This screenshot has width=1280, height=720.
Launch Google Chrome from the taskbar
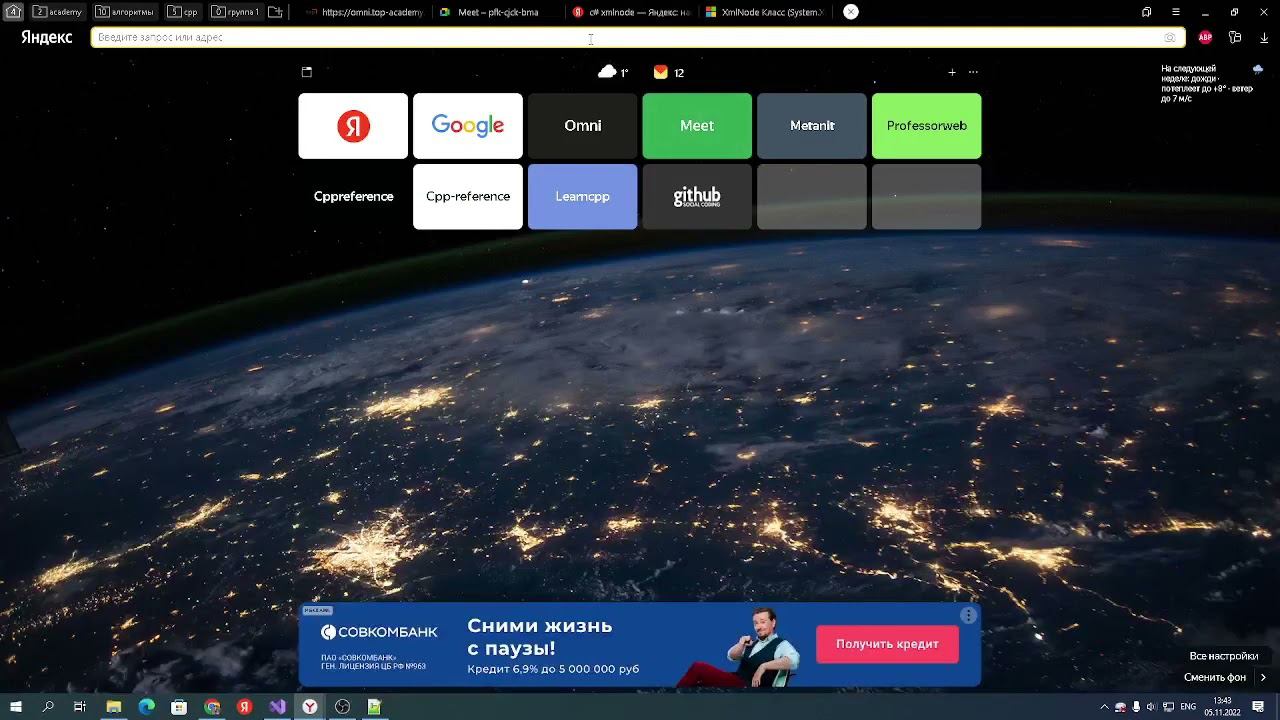click(x=212, y=707)
